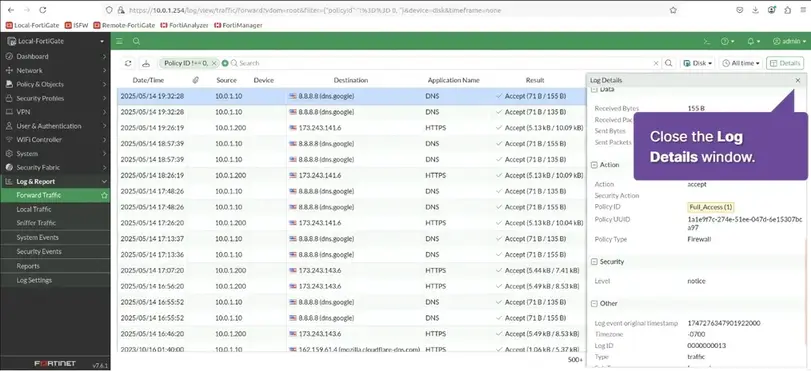The image size is (811, 371).
Task: Toggle favorite star on Forward Traffic
Action: tap(104, 196)
